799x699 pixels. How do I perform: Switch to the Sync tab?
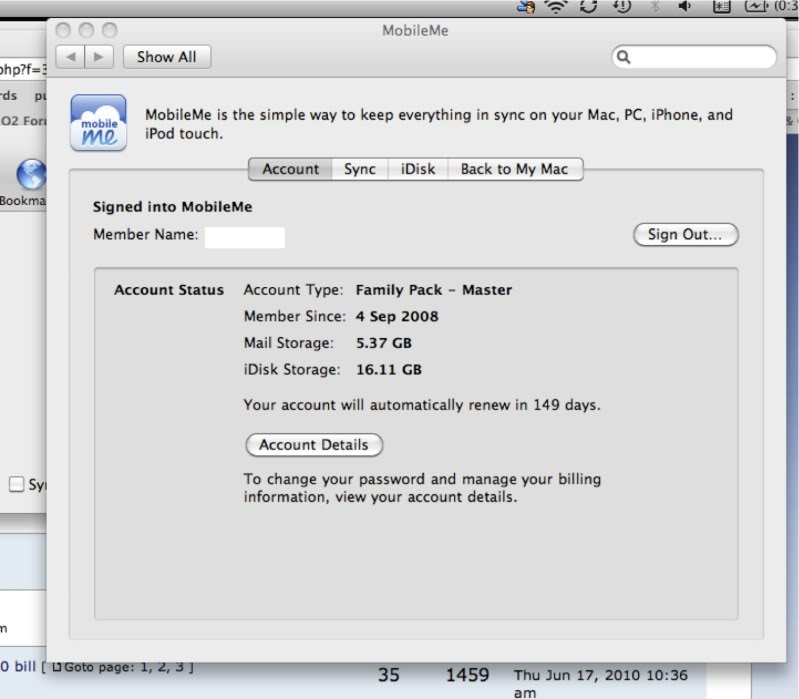(360, 169)
